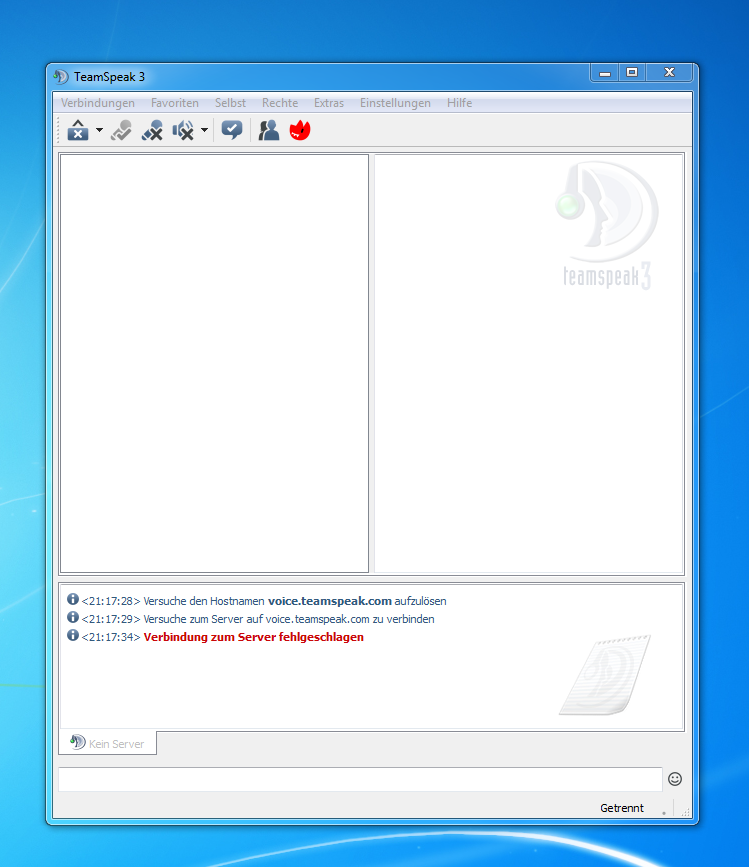Viewport: 749px width, 867px height.
Task: Click the info icon on the 21:17:29 log entry
Action: (73, 617)
